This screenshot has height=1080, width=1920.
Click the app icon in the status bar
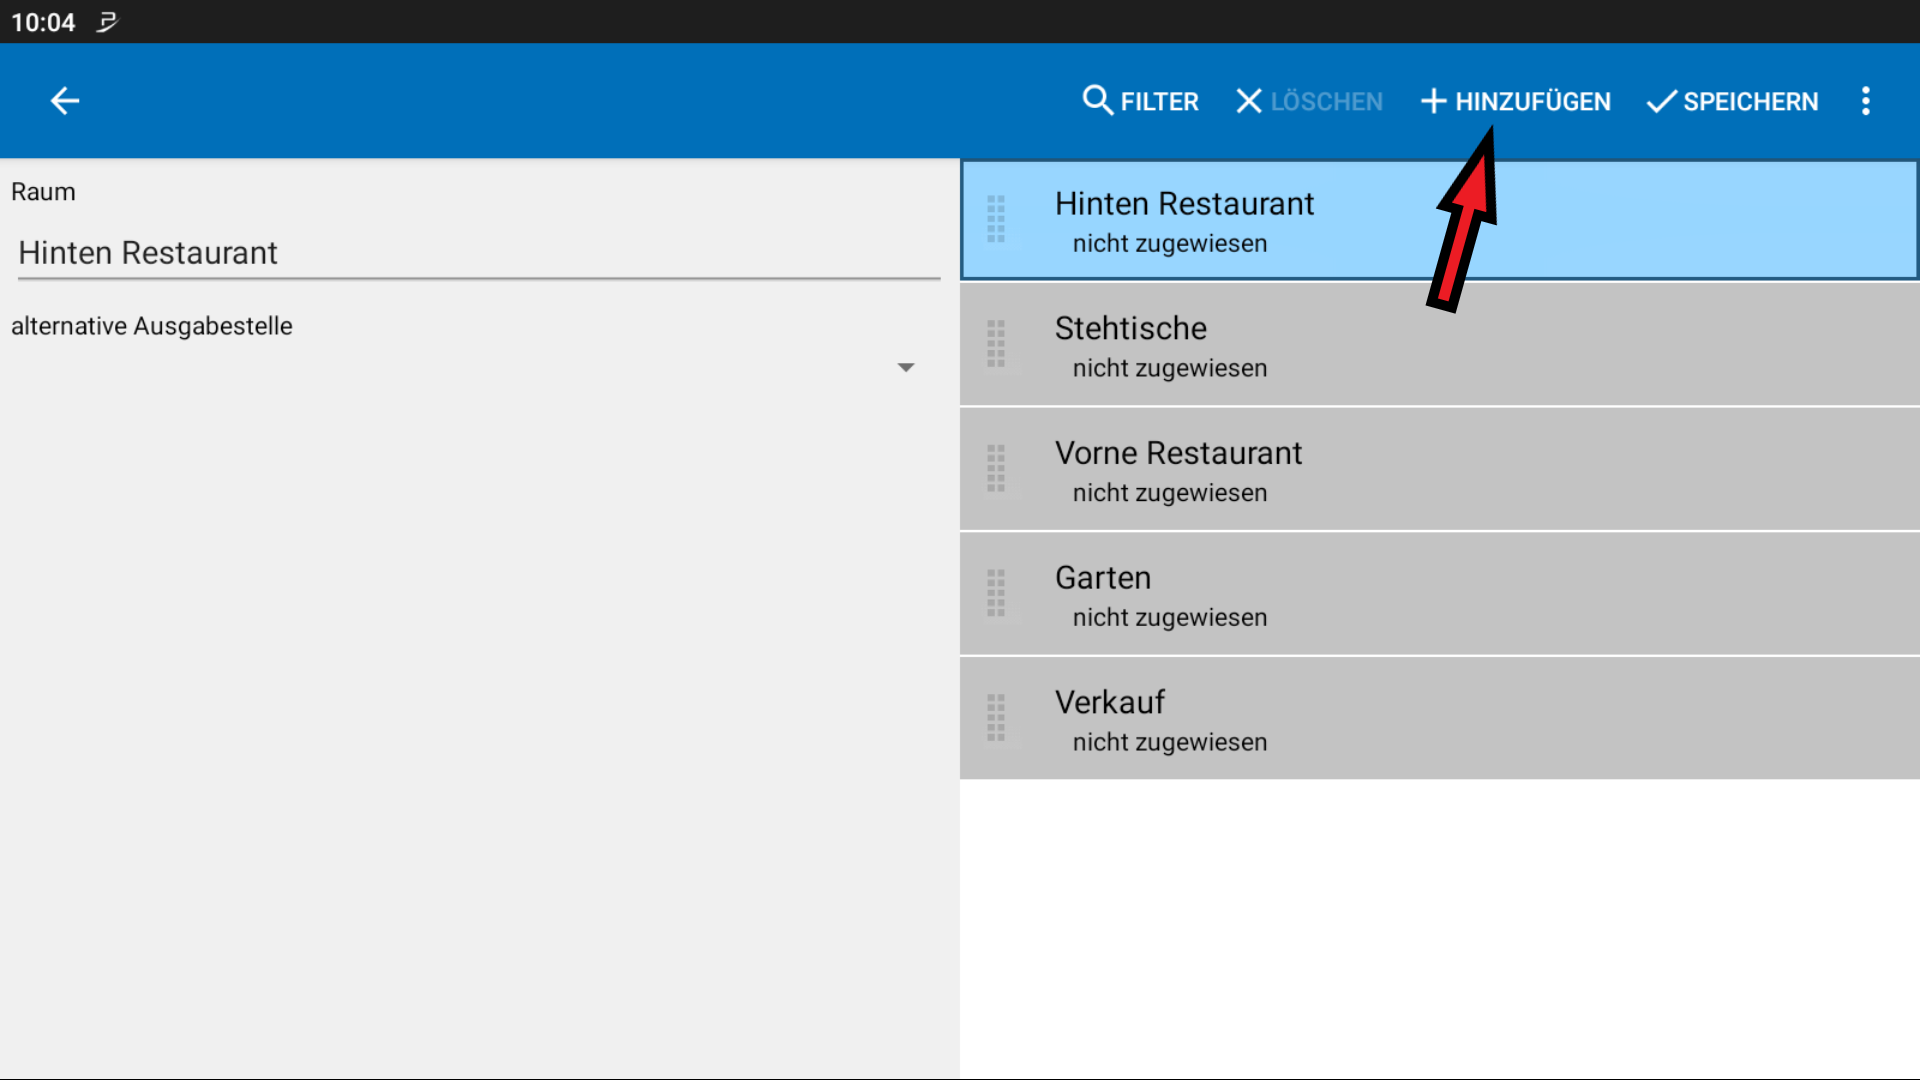pos(106,21)
